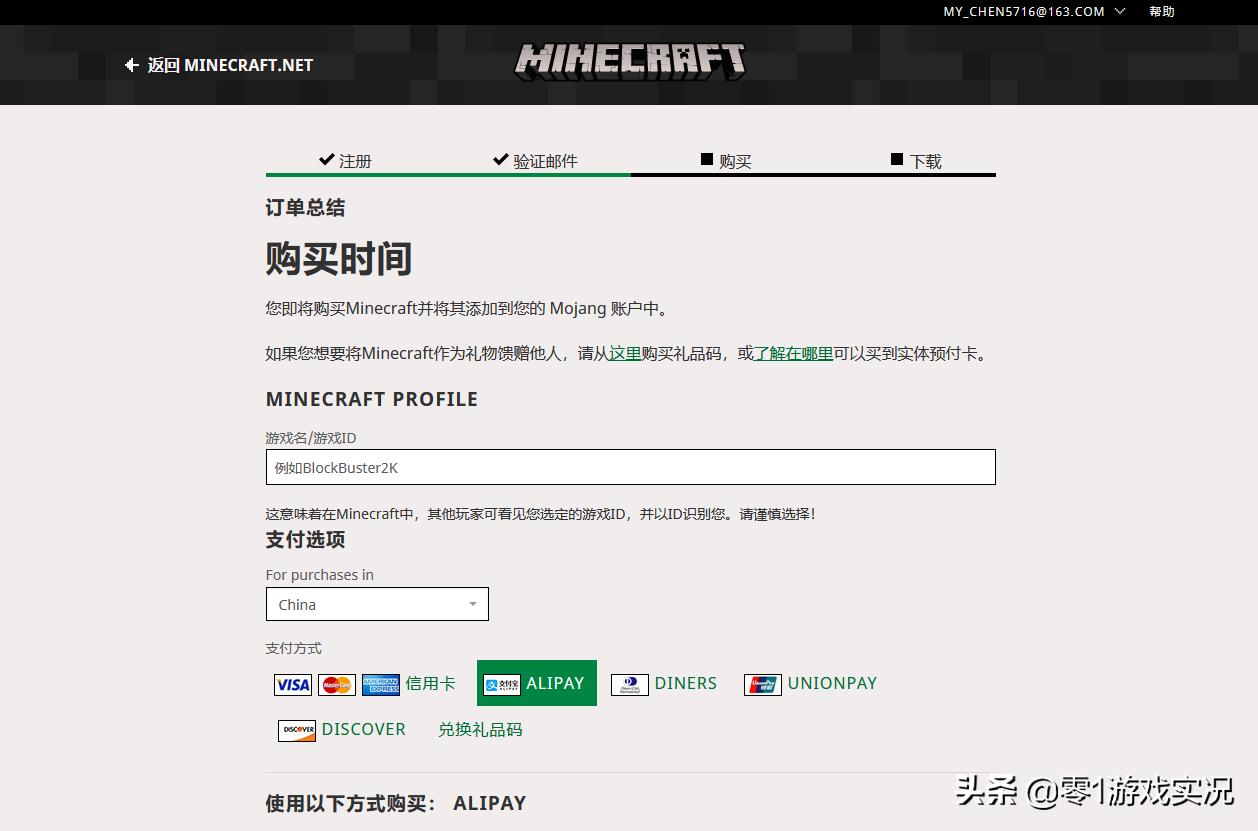The height and width of the screenshot is (831, 1258).
Task: Select the Diners Club payment icon
Action: point(629,684)
